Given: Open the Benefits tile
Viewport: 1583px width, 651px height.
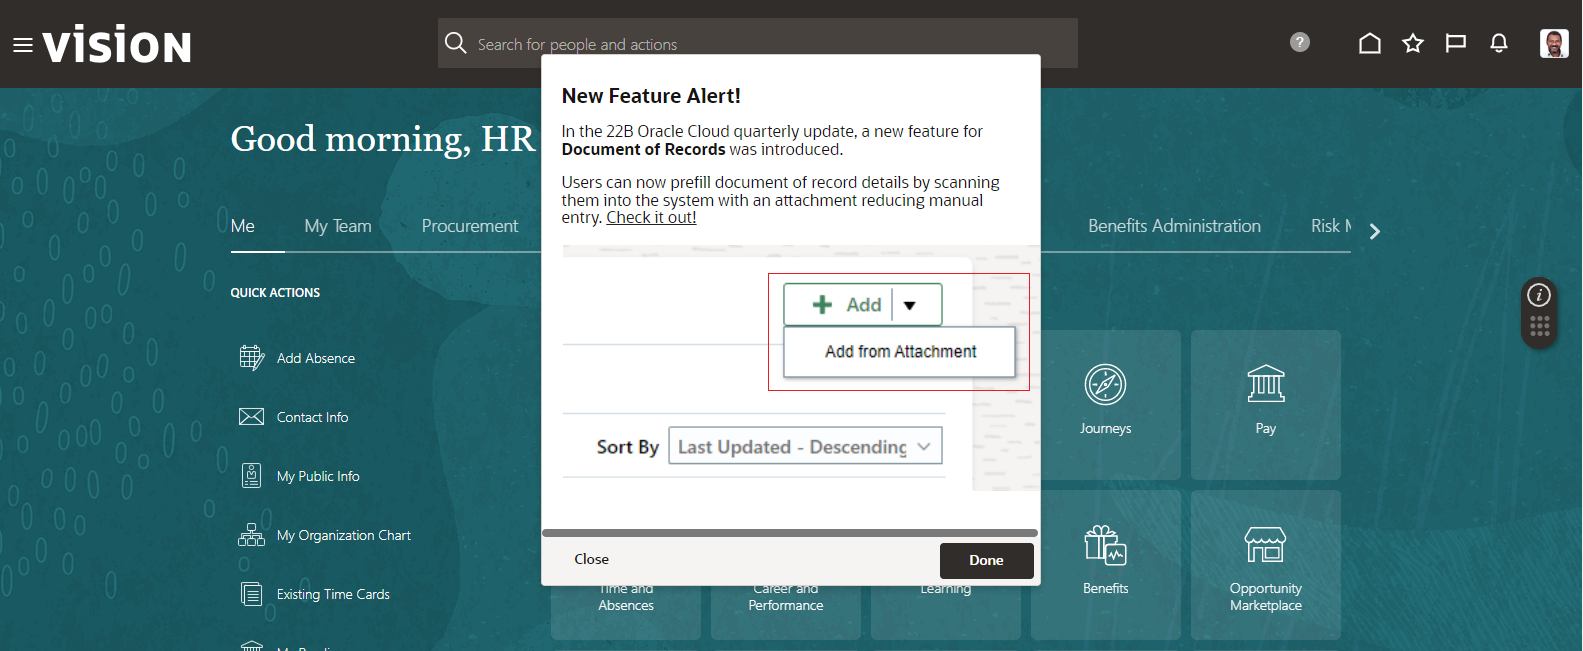Looking at the screenshot, I should click(1106, 565).
